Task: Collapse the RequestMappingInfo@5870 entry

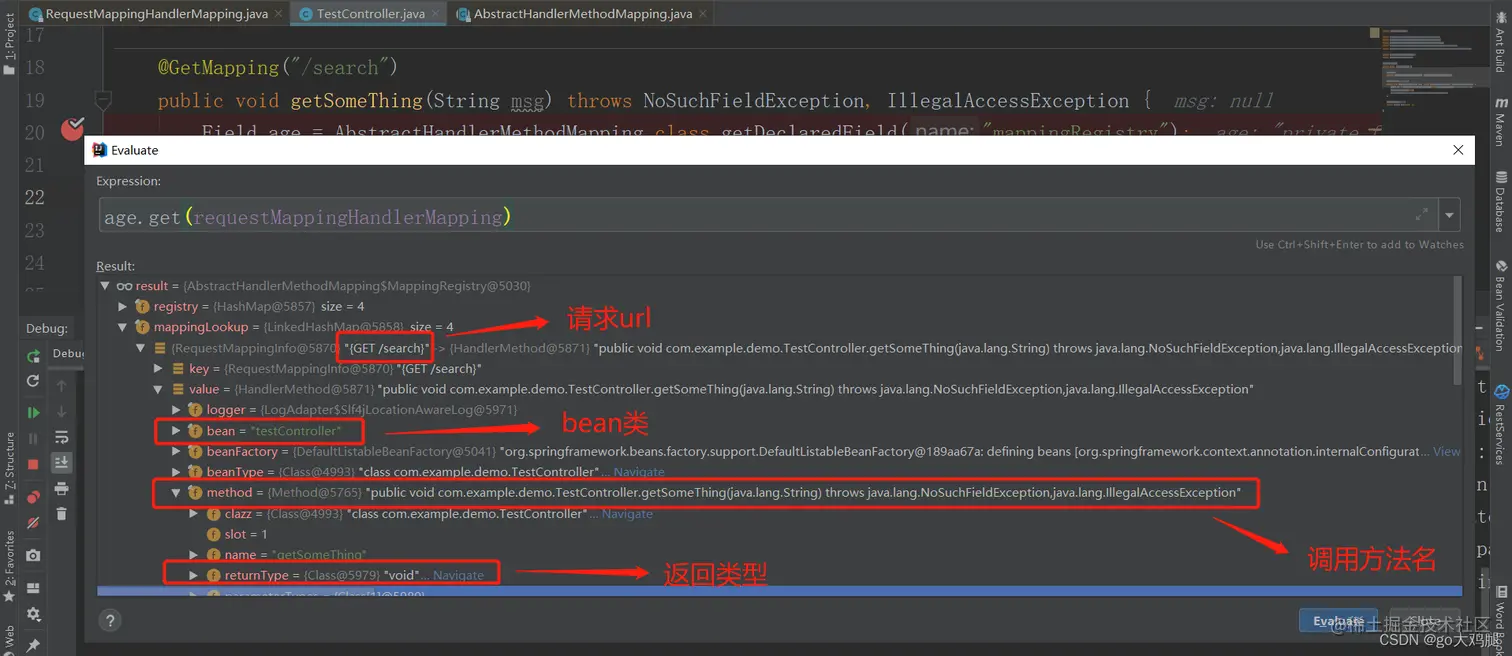Action: tap(140, 348)
